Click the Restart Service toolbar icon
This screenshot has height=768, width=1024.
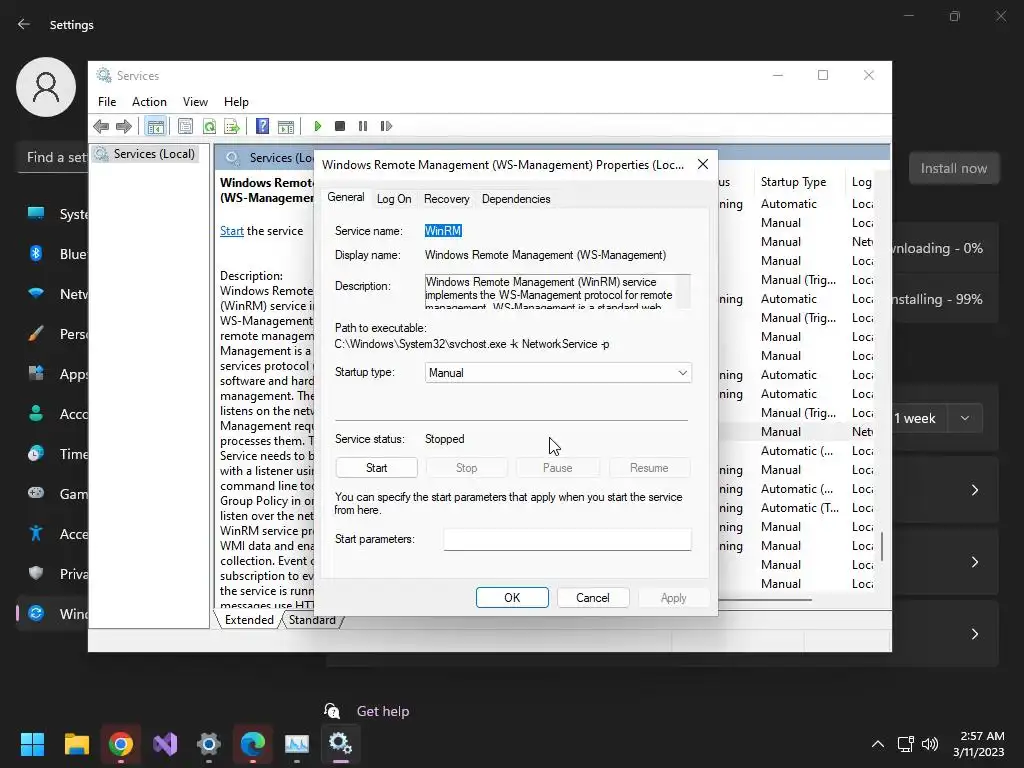coord(386,126)
